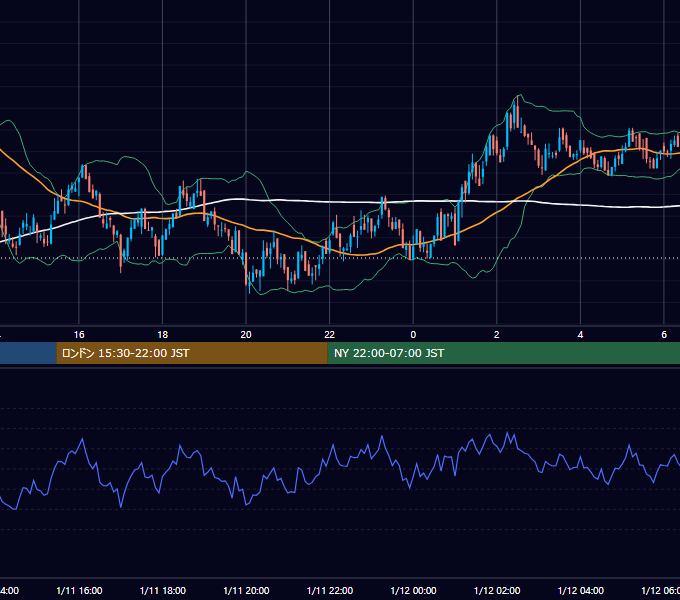Click the 1/11 18:00 time label
This screenshot has width=680, height=600.
pos(163,590)
